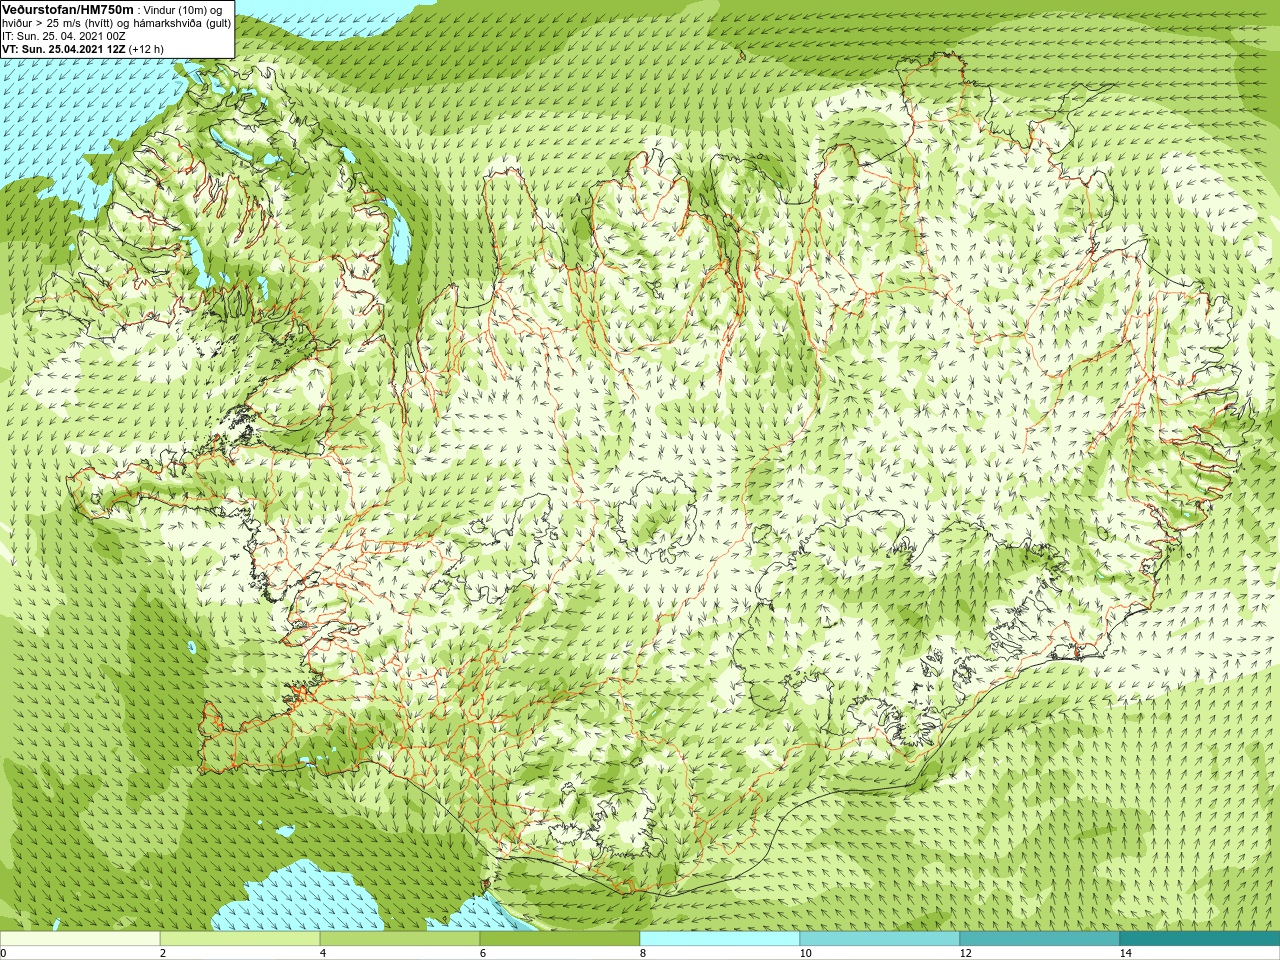
Task: Click the "IT: Sun. 25. 04. 2021 00Z" line
Action: pos(63,36)
